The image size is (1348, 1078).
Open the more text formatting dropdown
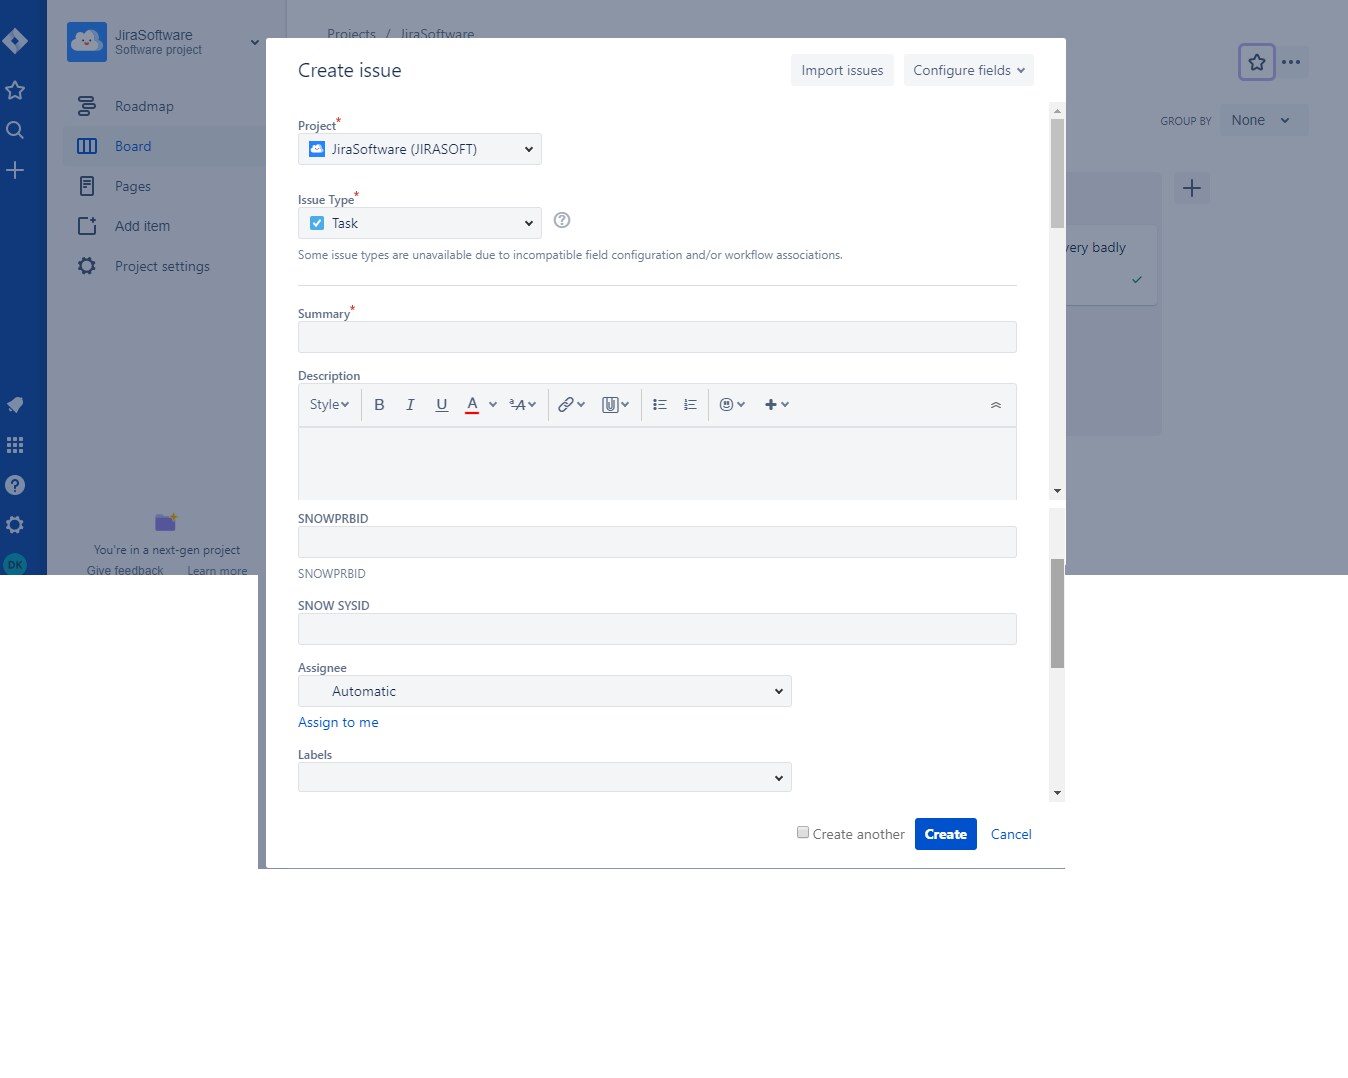point(523,405)
